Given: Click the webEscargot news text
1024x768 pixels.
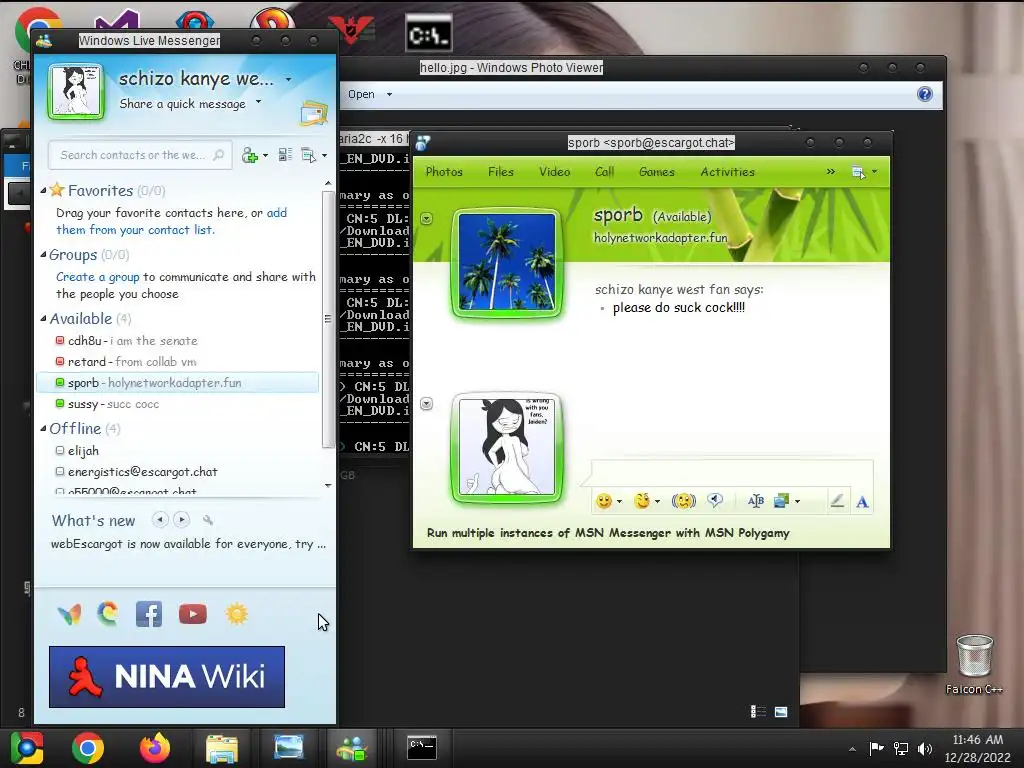Looking at the screenshot, I should (x=188, y=544).
